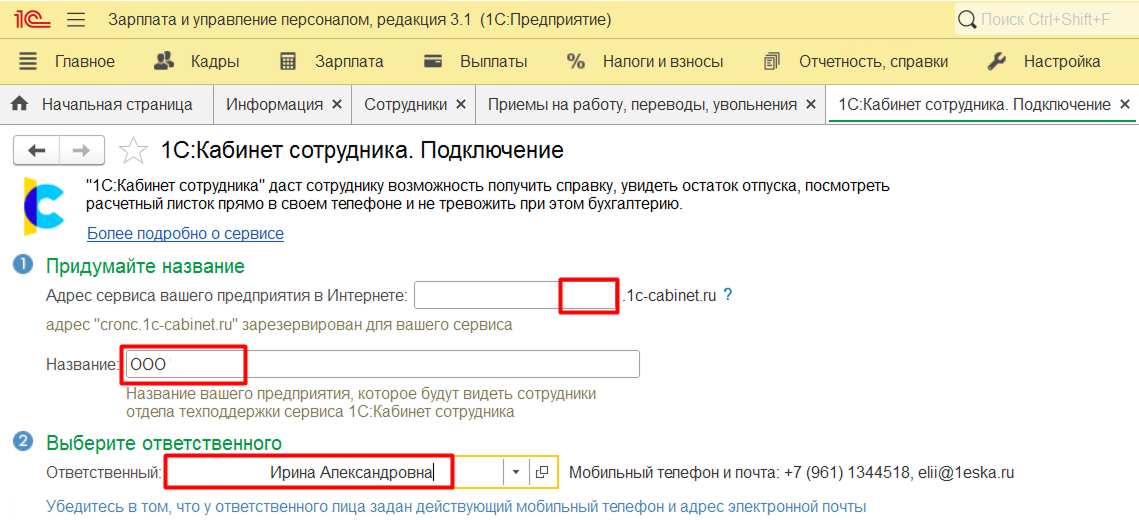Image resolution: width=1139 pixels, height=520 pixels.
Task: Open the Кадры section
Action: tap(215, 62)
